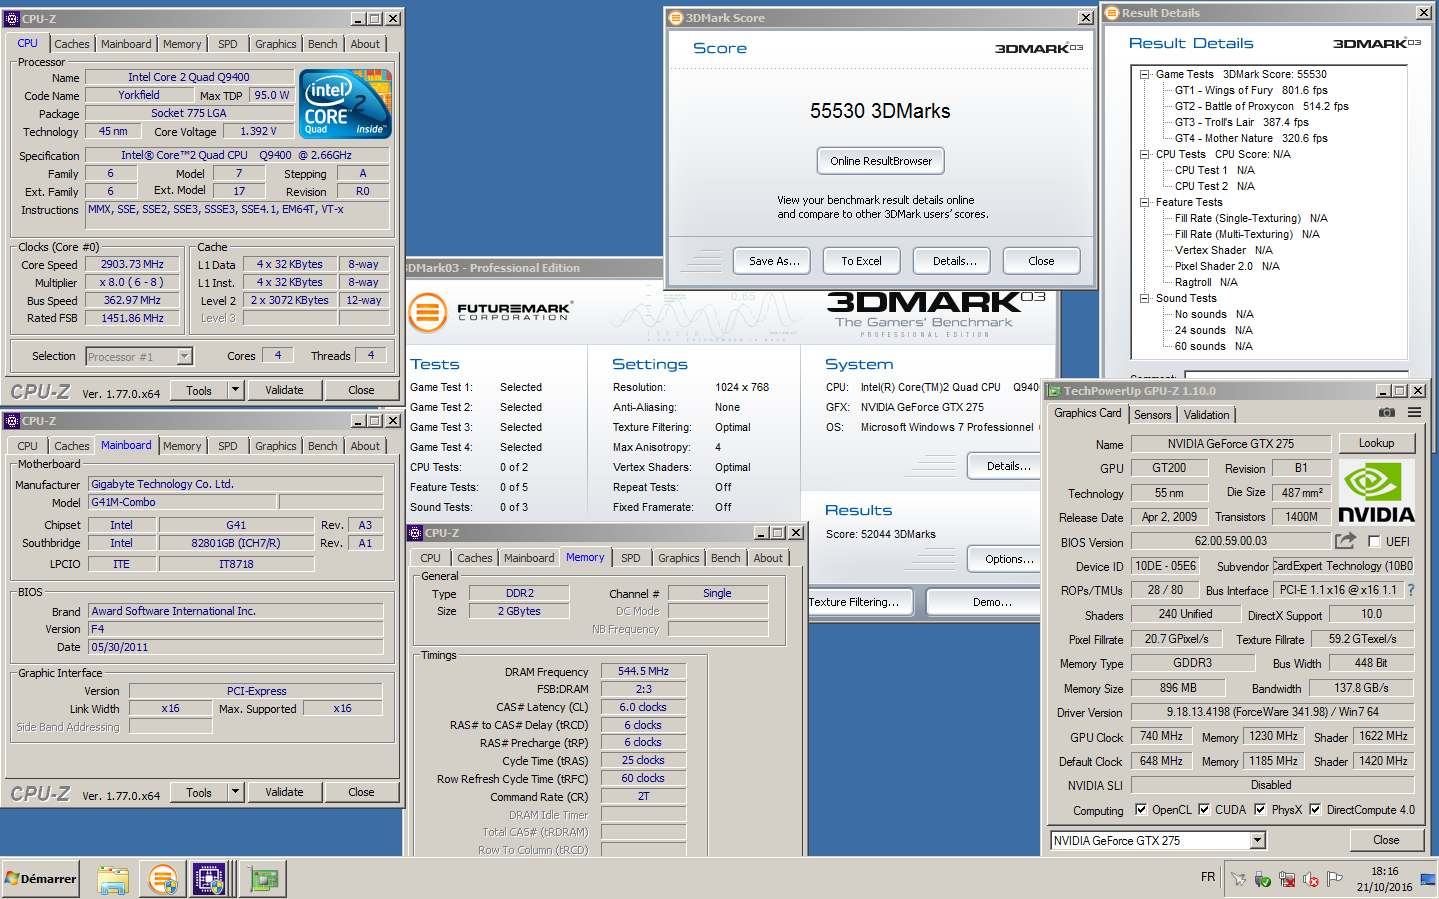The width and height of the screenshot is (1439, 899).
Task: Click title icon of CPU-Z Mainboard window
Action: [12, 421]
